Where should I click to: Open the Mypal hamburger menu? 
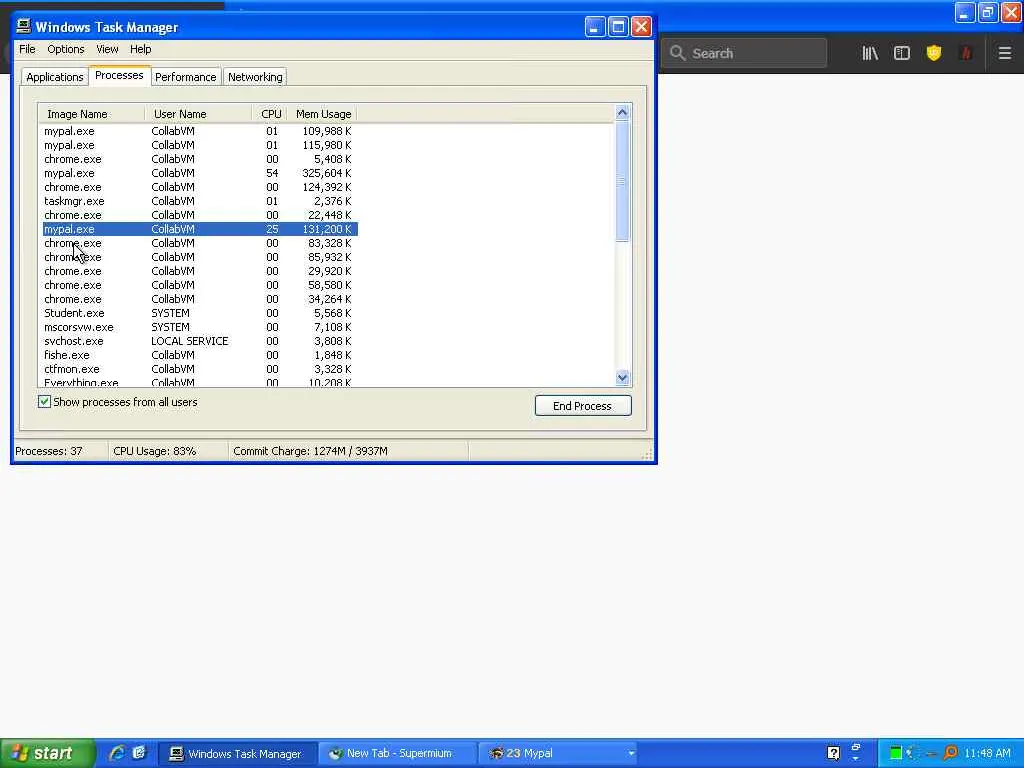pos(1004,54)
